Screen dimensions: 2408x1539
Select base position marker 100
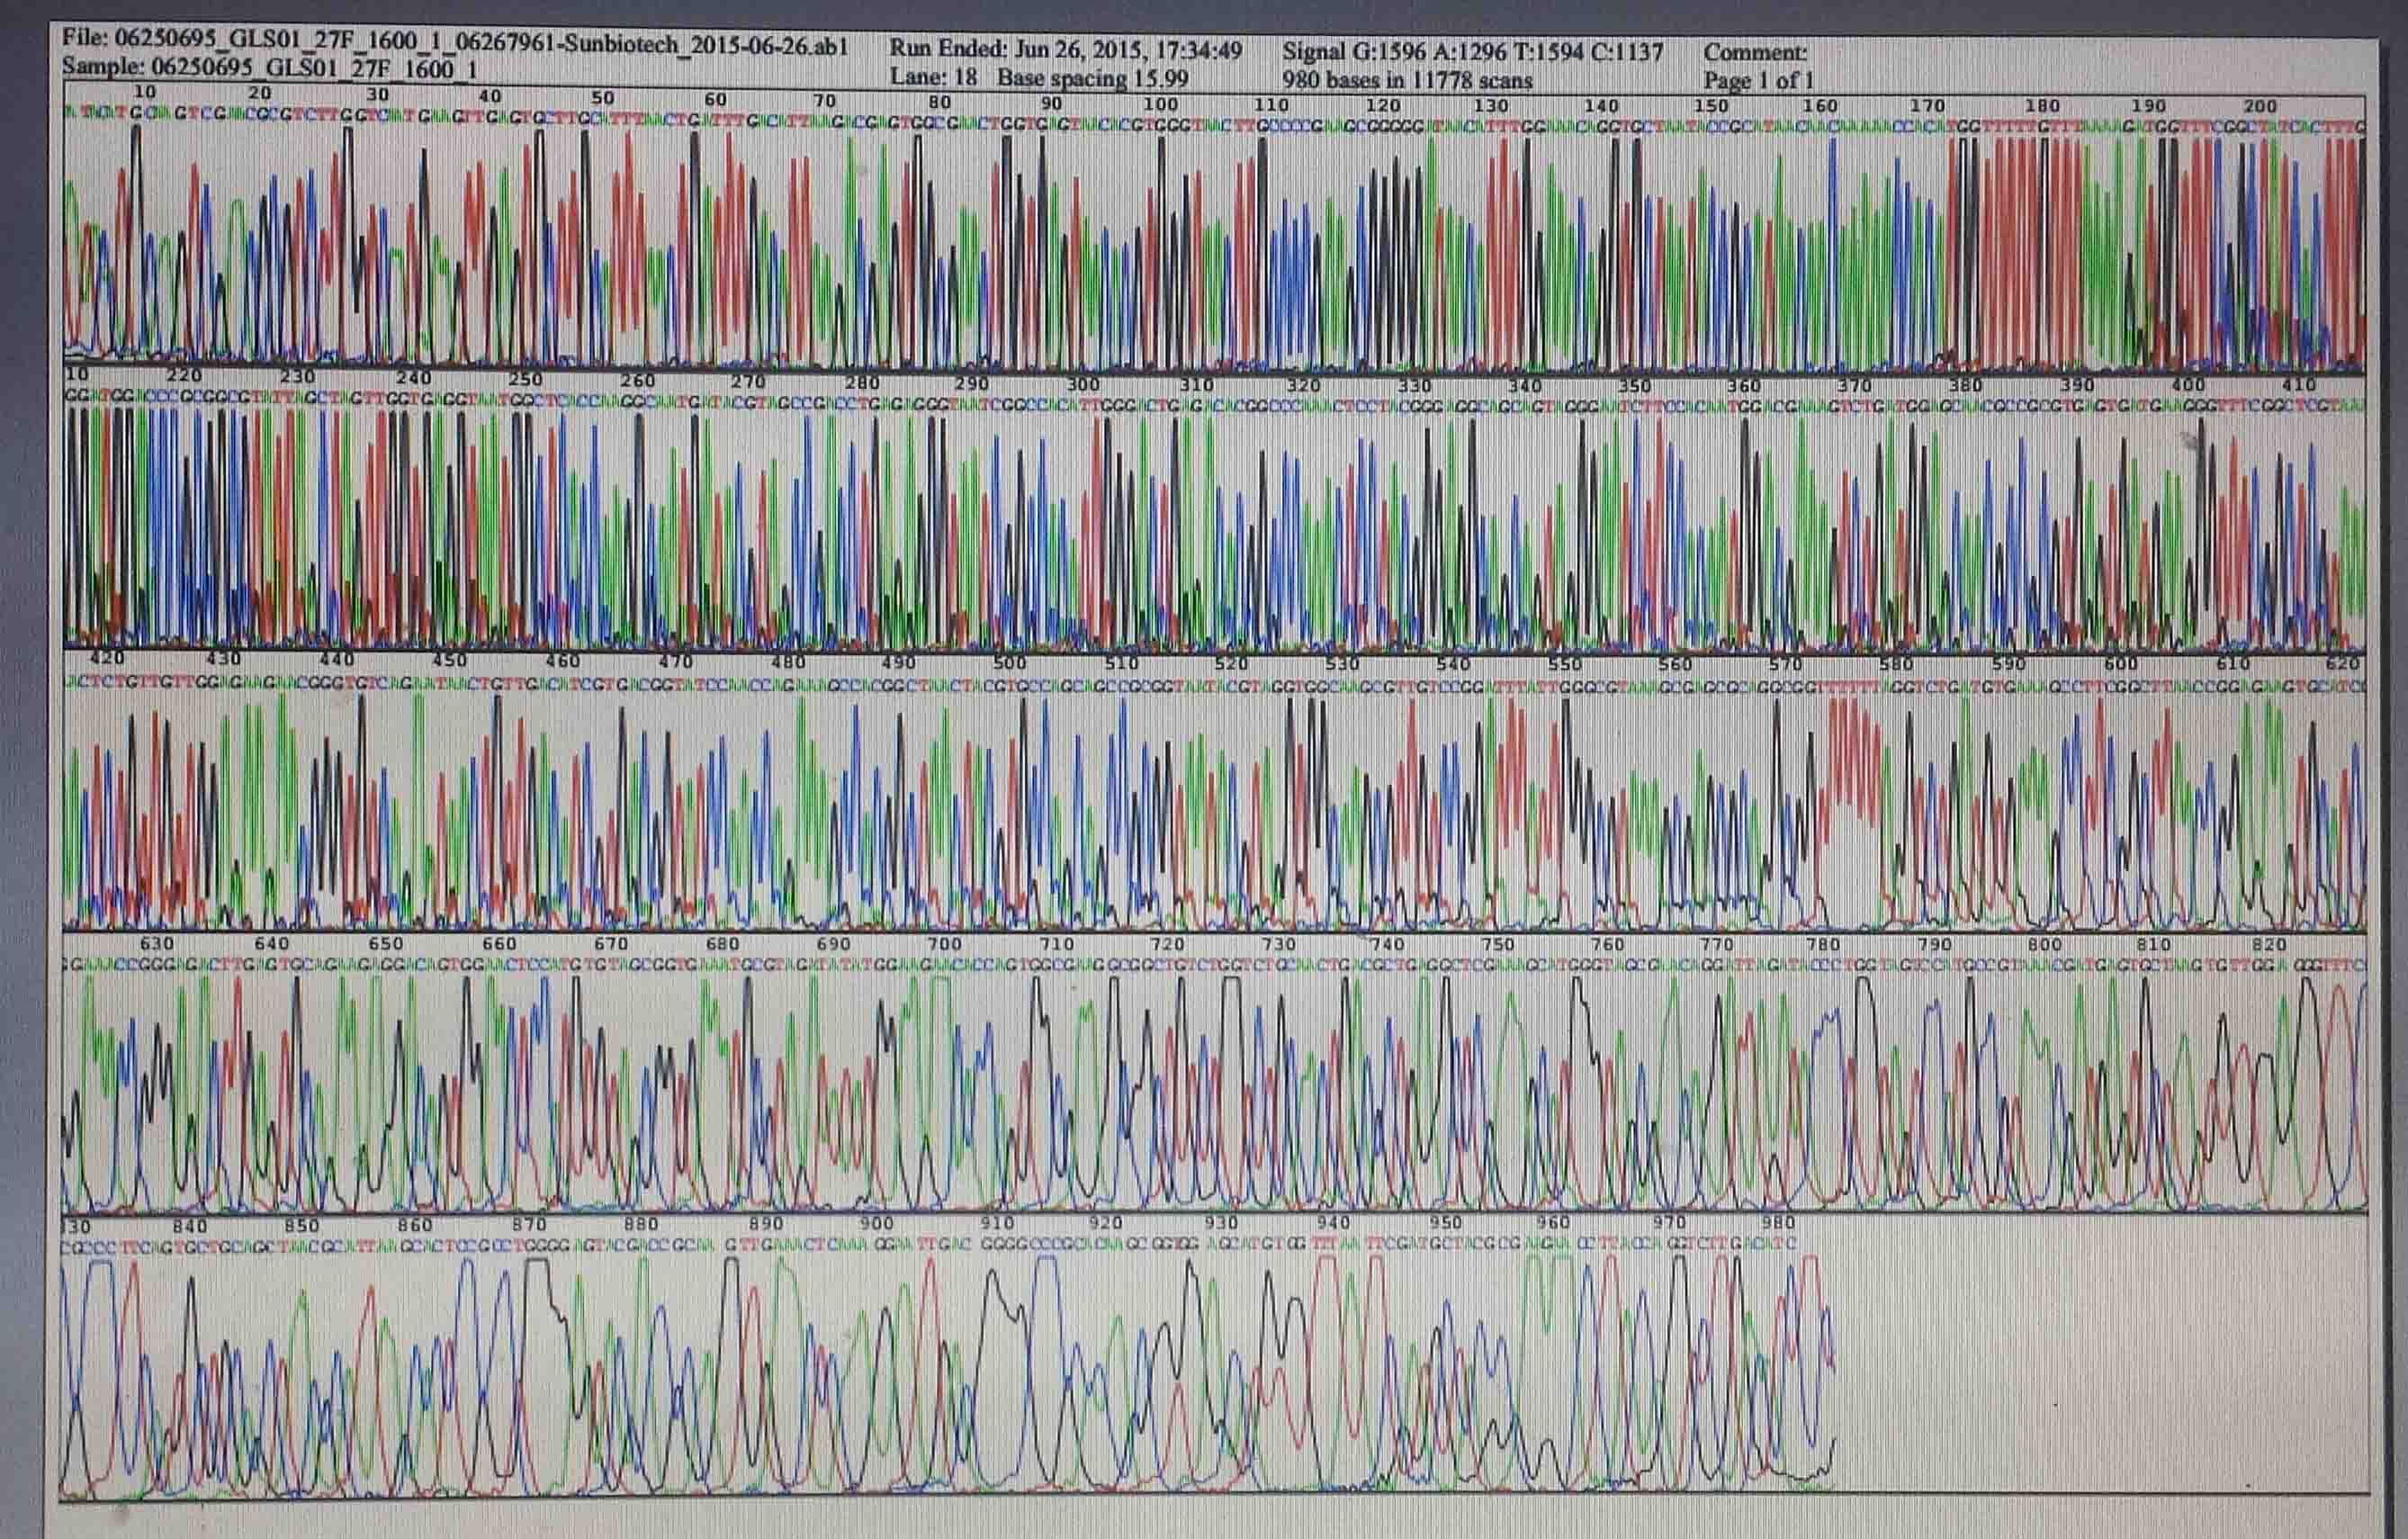(1160, 103)
